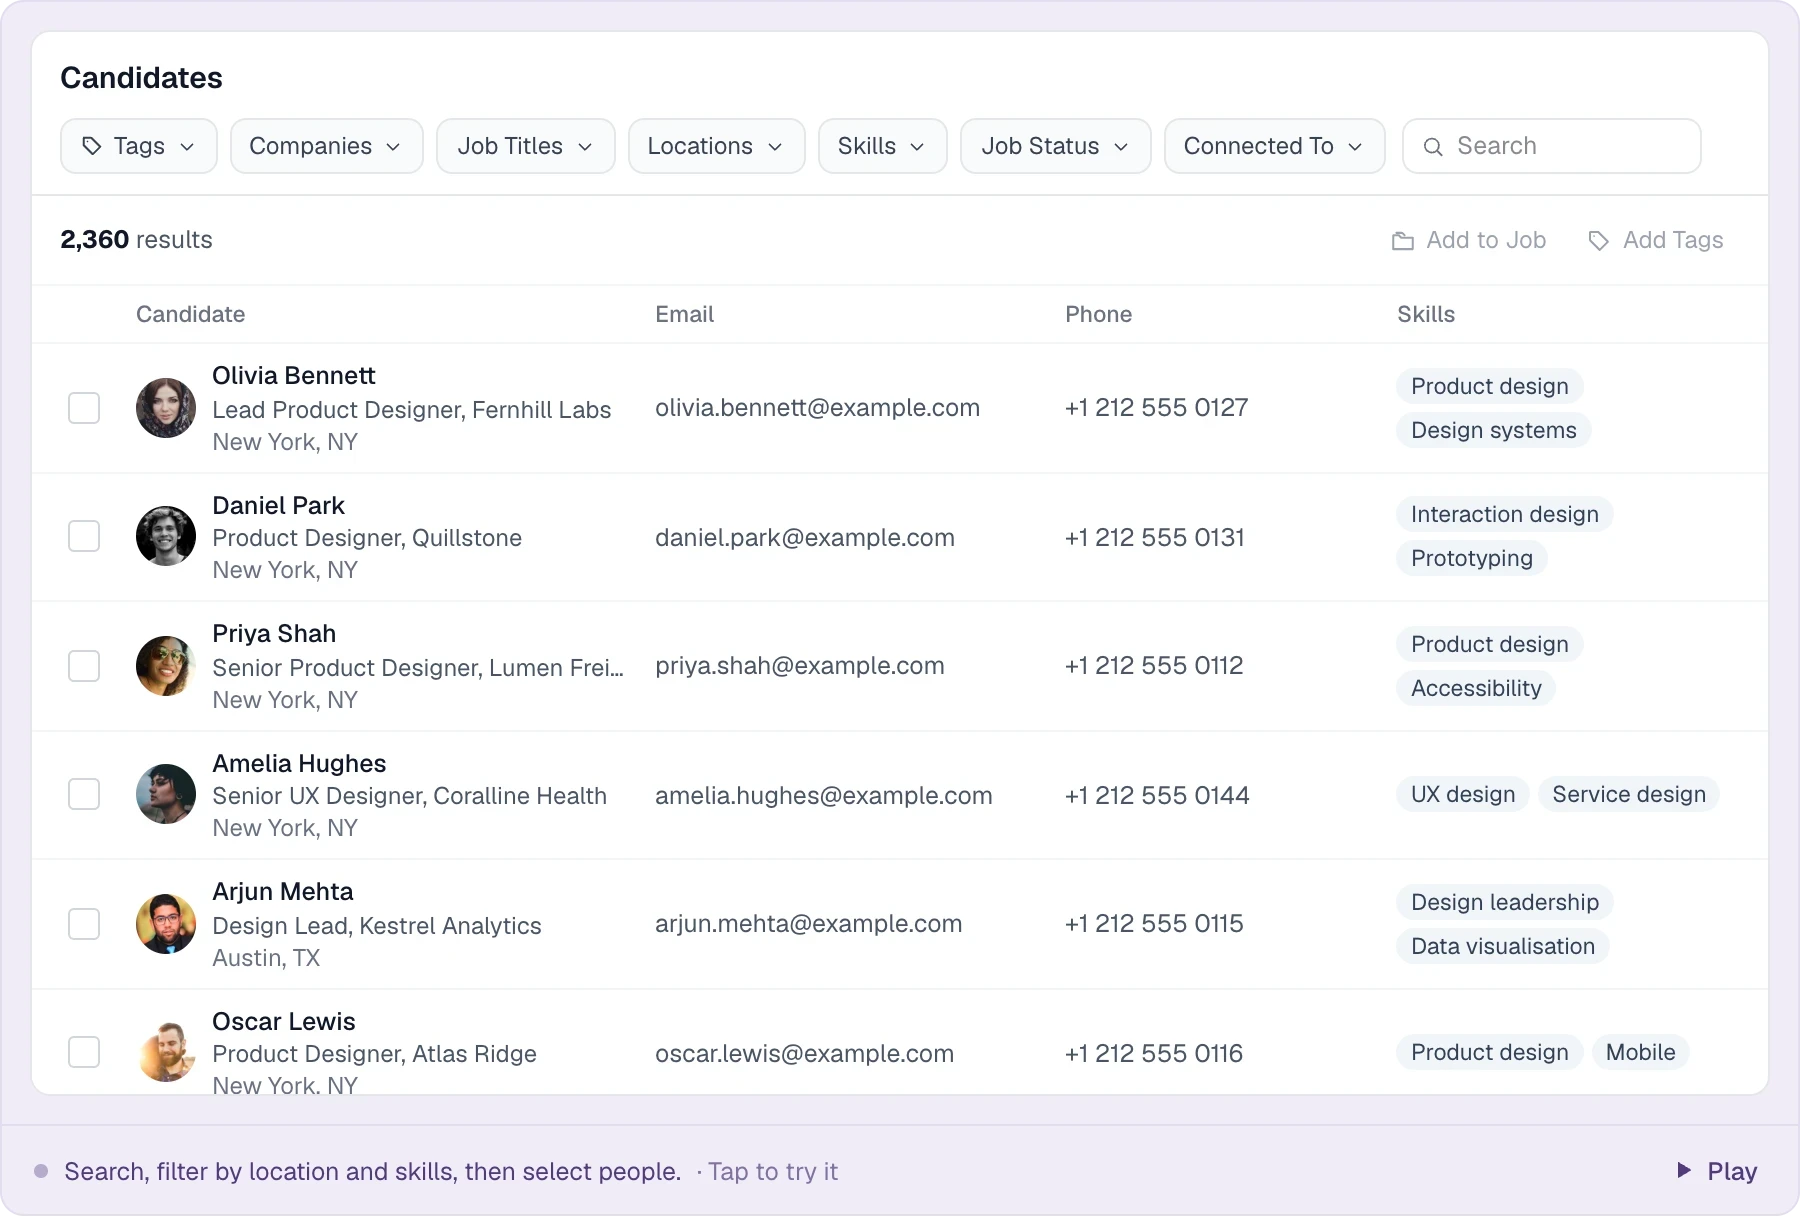Screen dimensions: 1800x1218
Task: Check the Priya Shah candidate checkbox
Action: point(84,666)
